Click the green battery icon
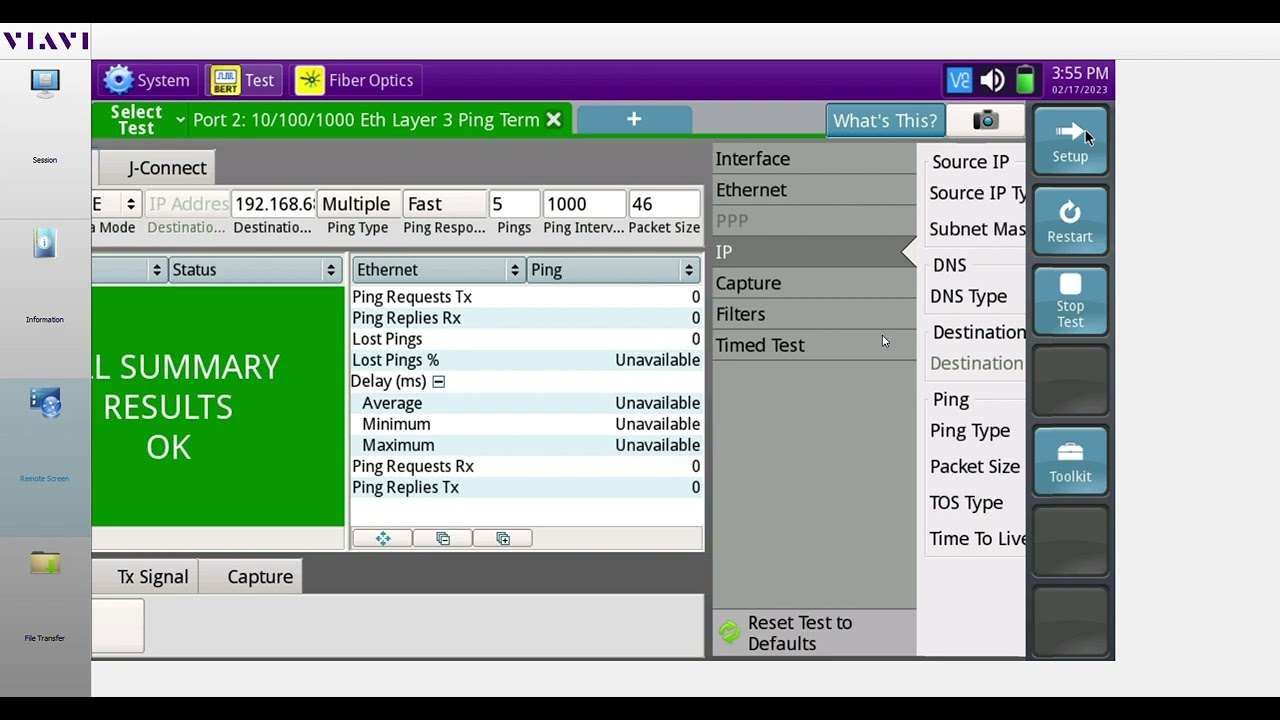 [x=1025, y=80]
